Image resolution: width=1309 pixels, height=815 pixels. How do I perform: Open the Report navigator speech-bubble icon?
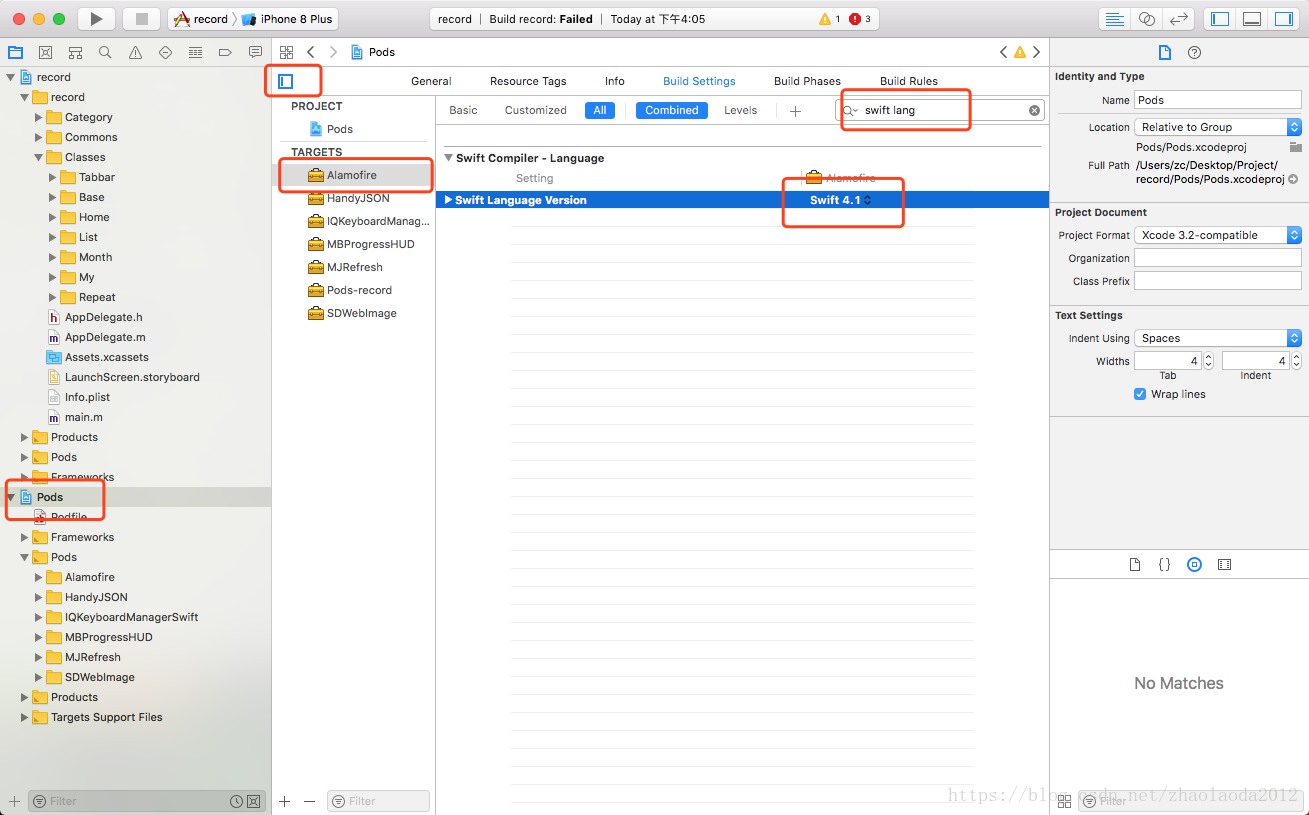pyautogui.click(x=255, y=52)
